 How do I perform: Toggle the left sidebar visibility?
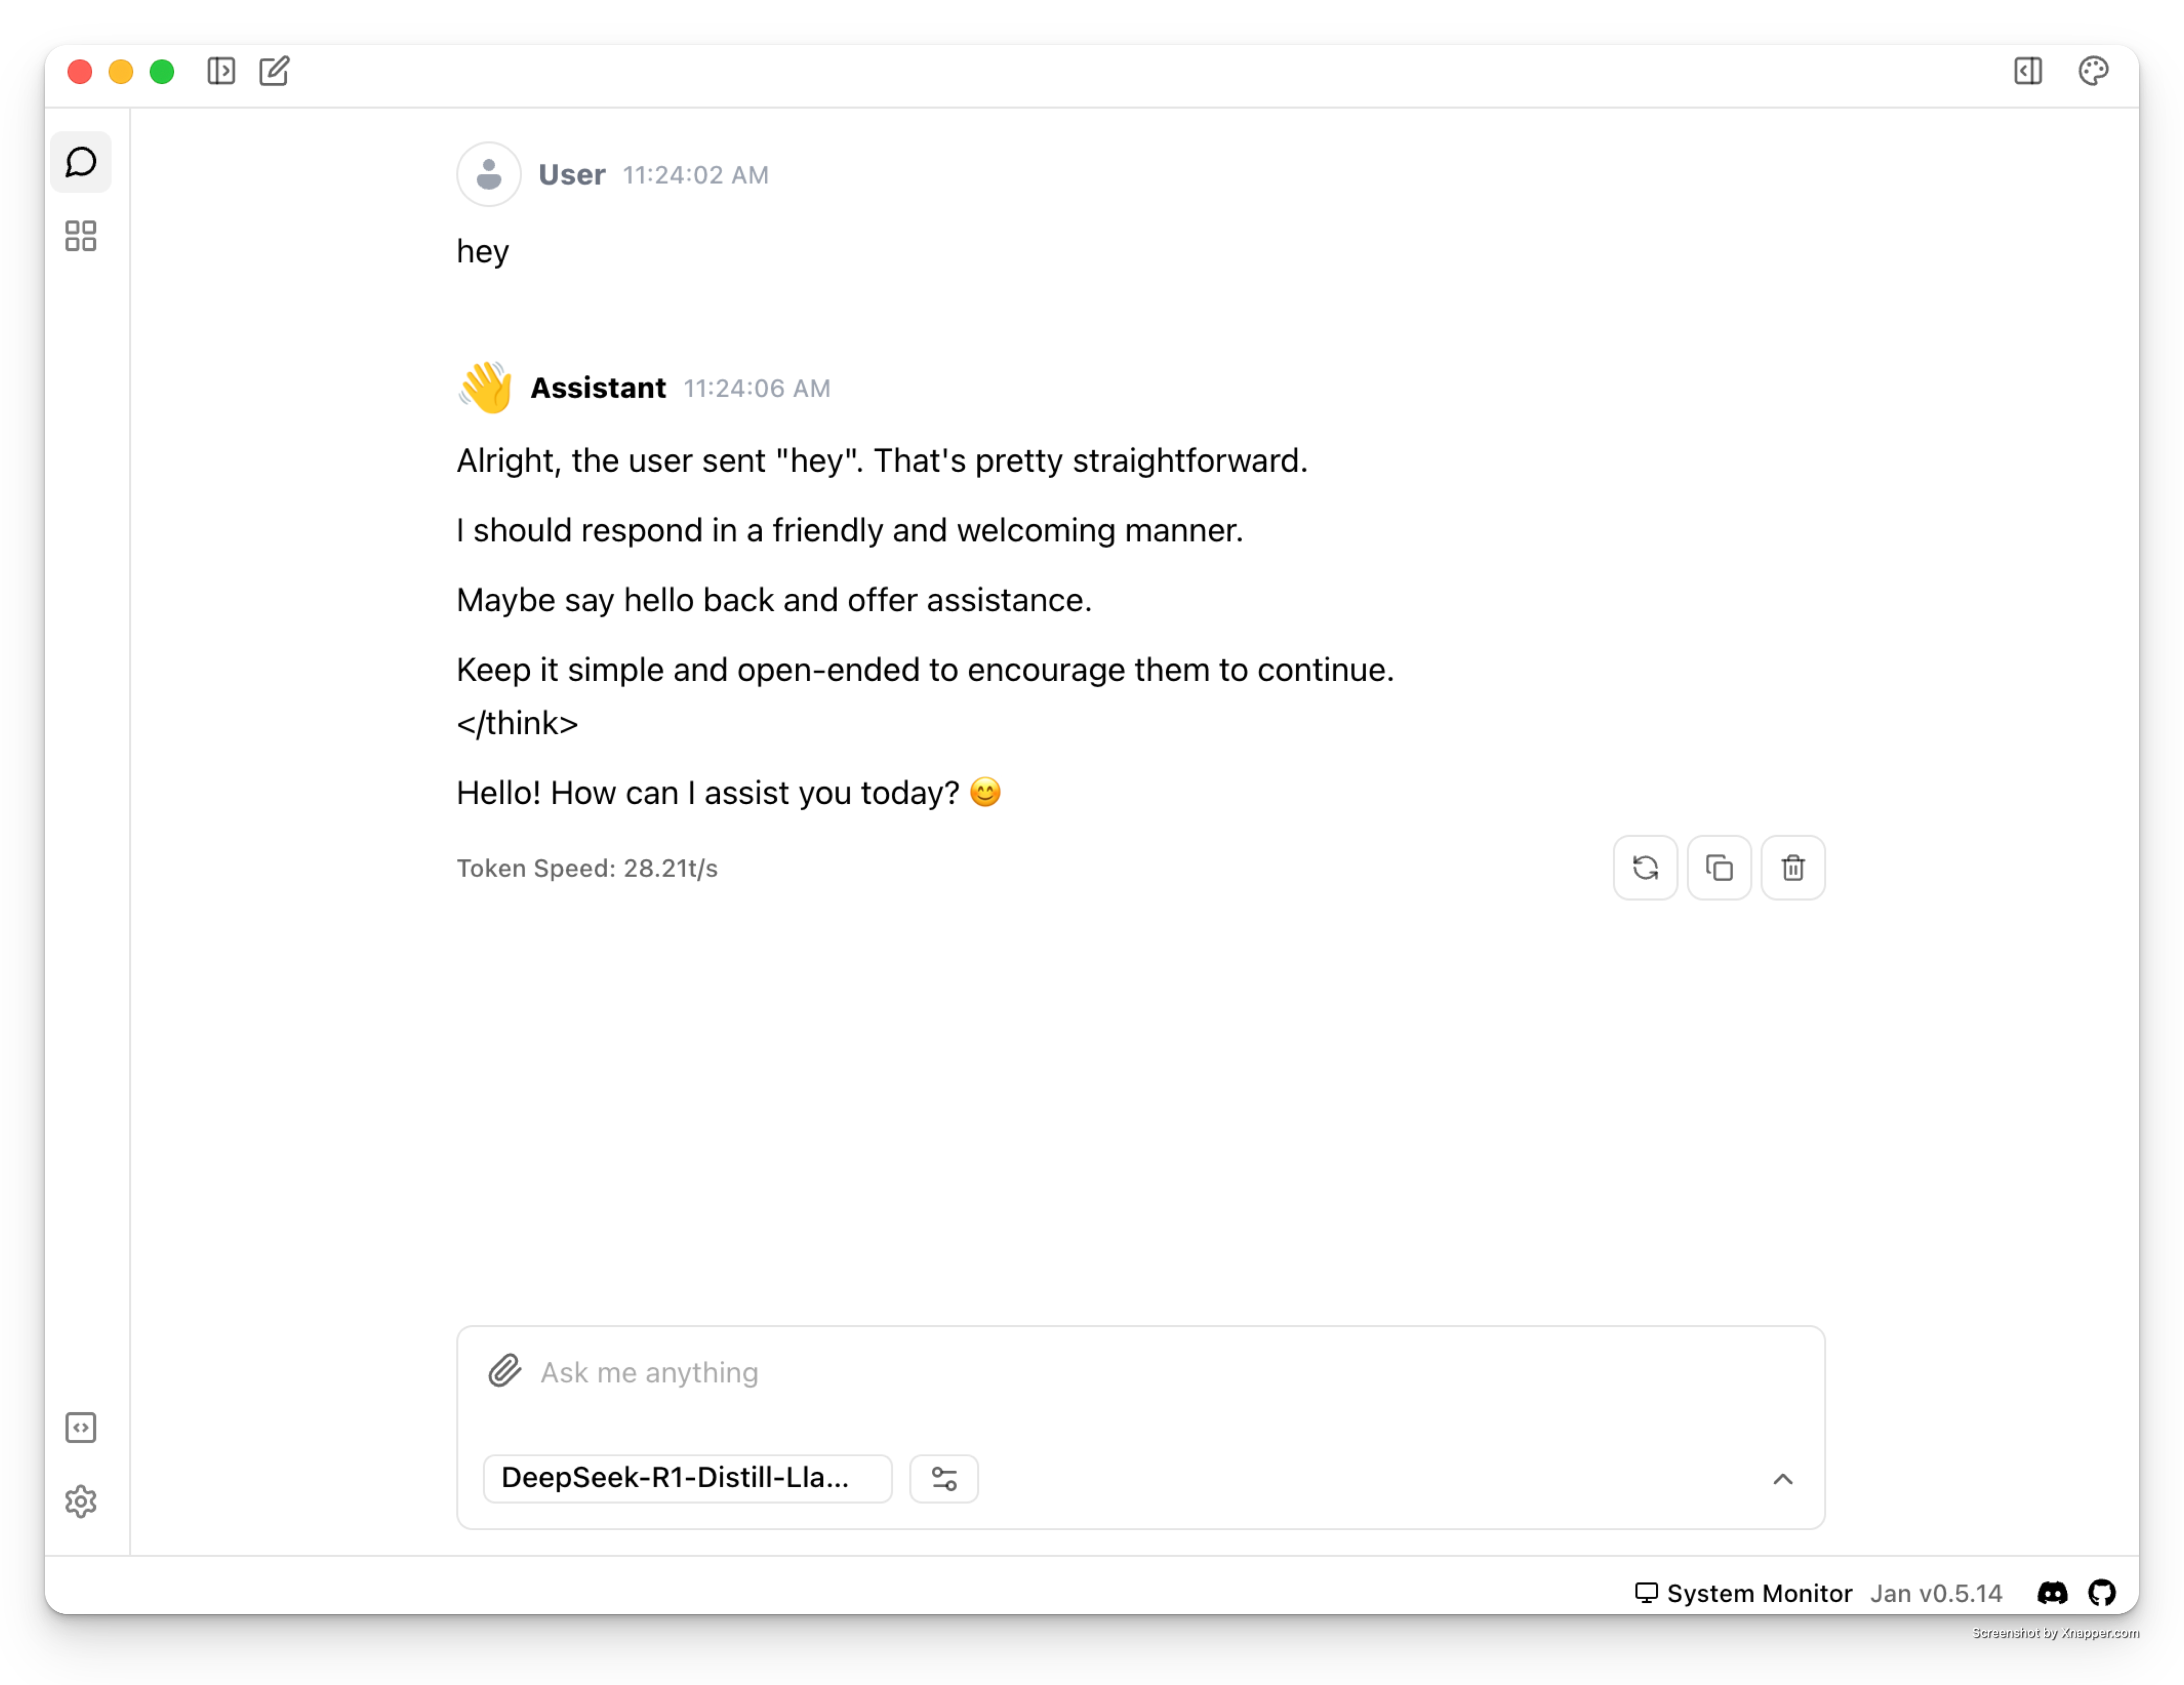coord(222,71)
